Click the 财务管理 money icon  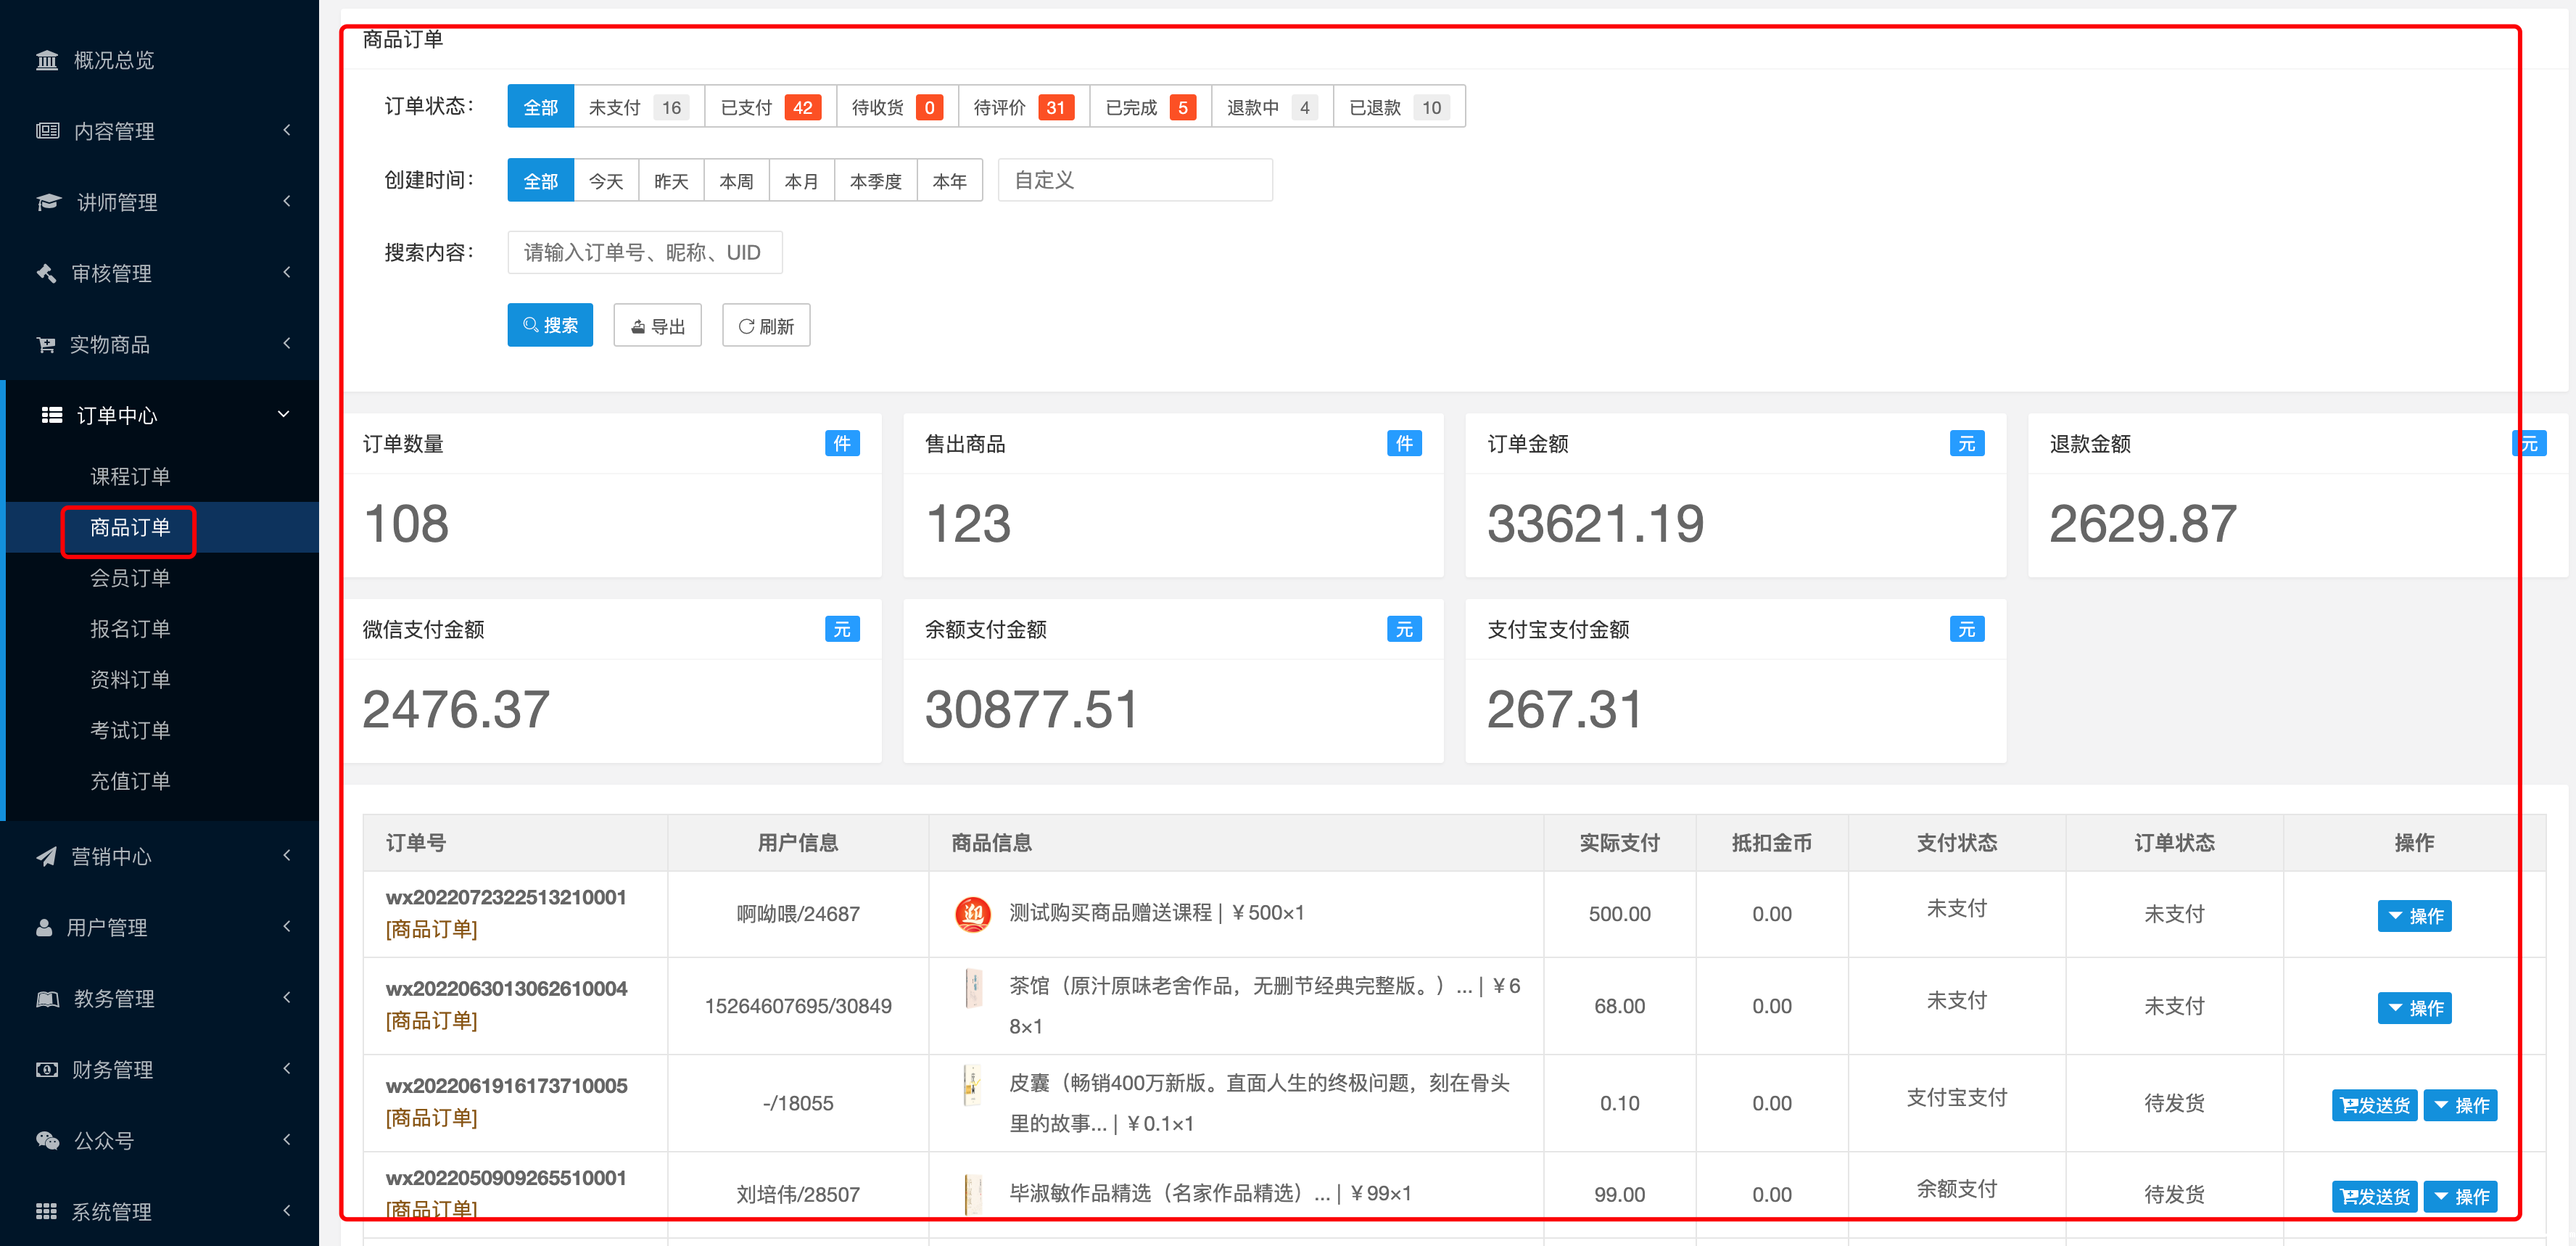pos(46,1070)
